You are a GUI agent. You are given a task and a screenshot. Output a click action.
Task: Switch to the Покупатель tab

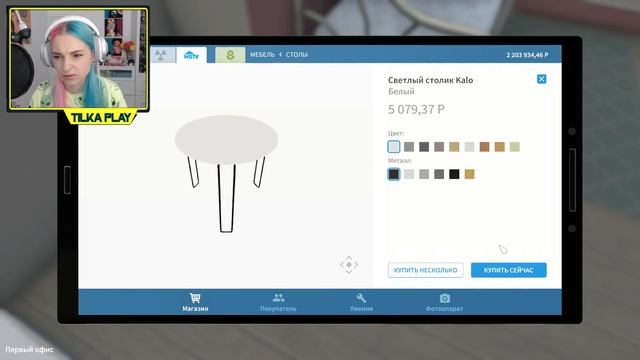pyautogui.click(x=278, y=302)
